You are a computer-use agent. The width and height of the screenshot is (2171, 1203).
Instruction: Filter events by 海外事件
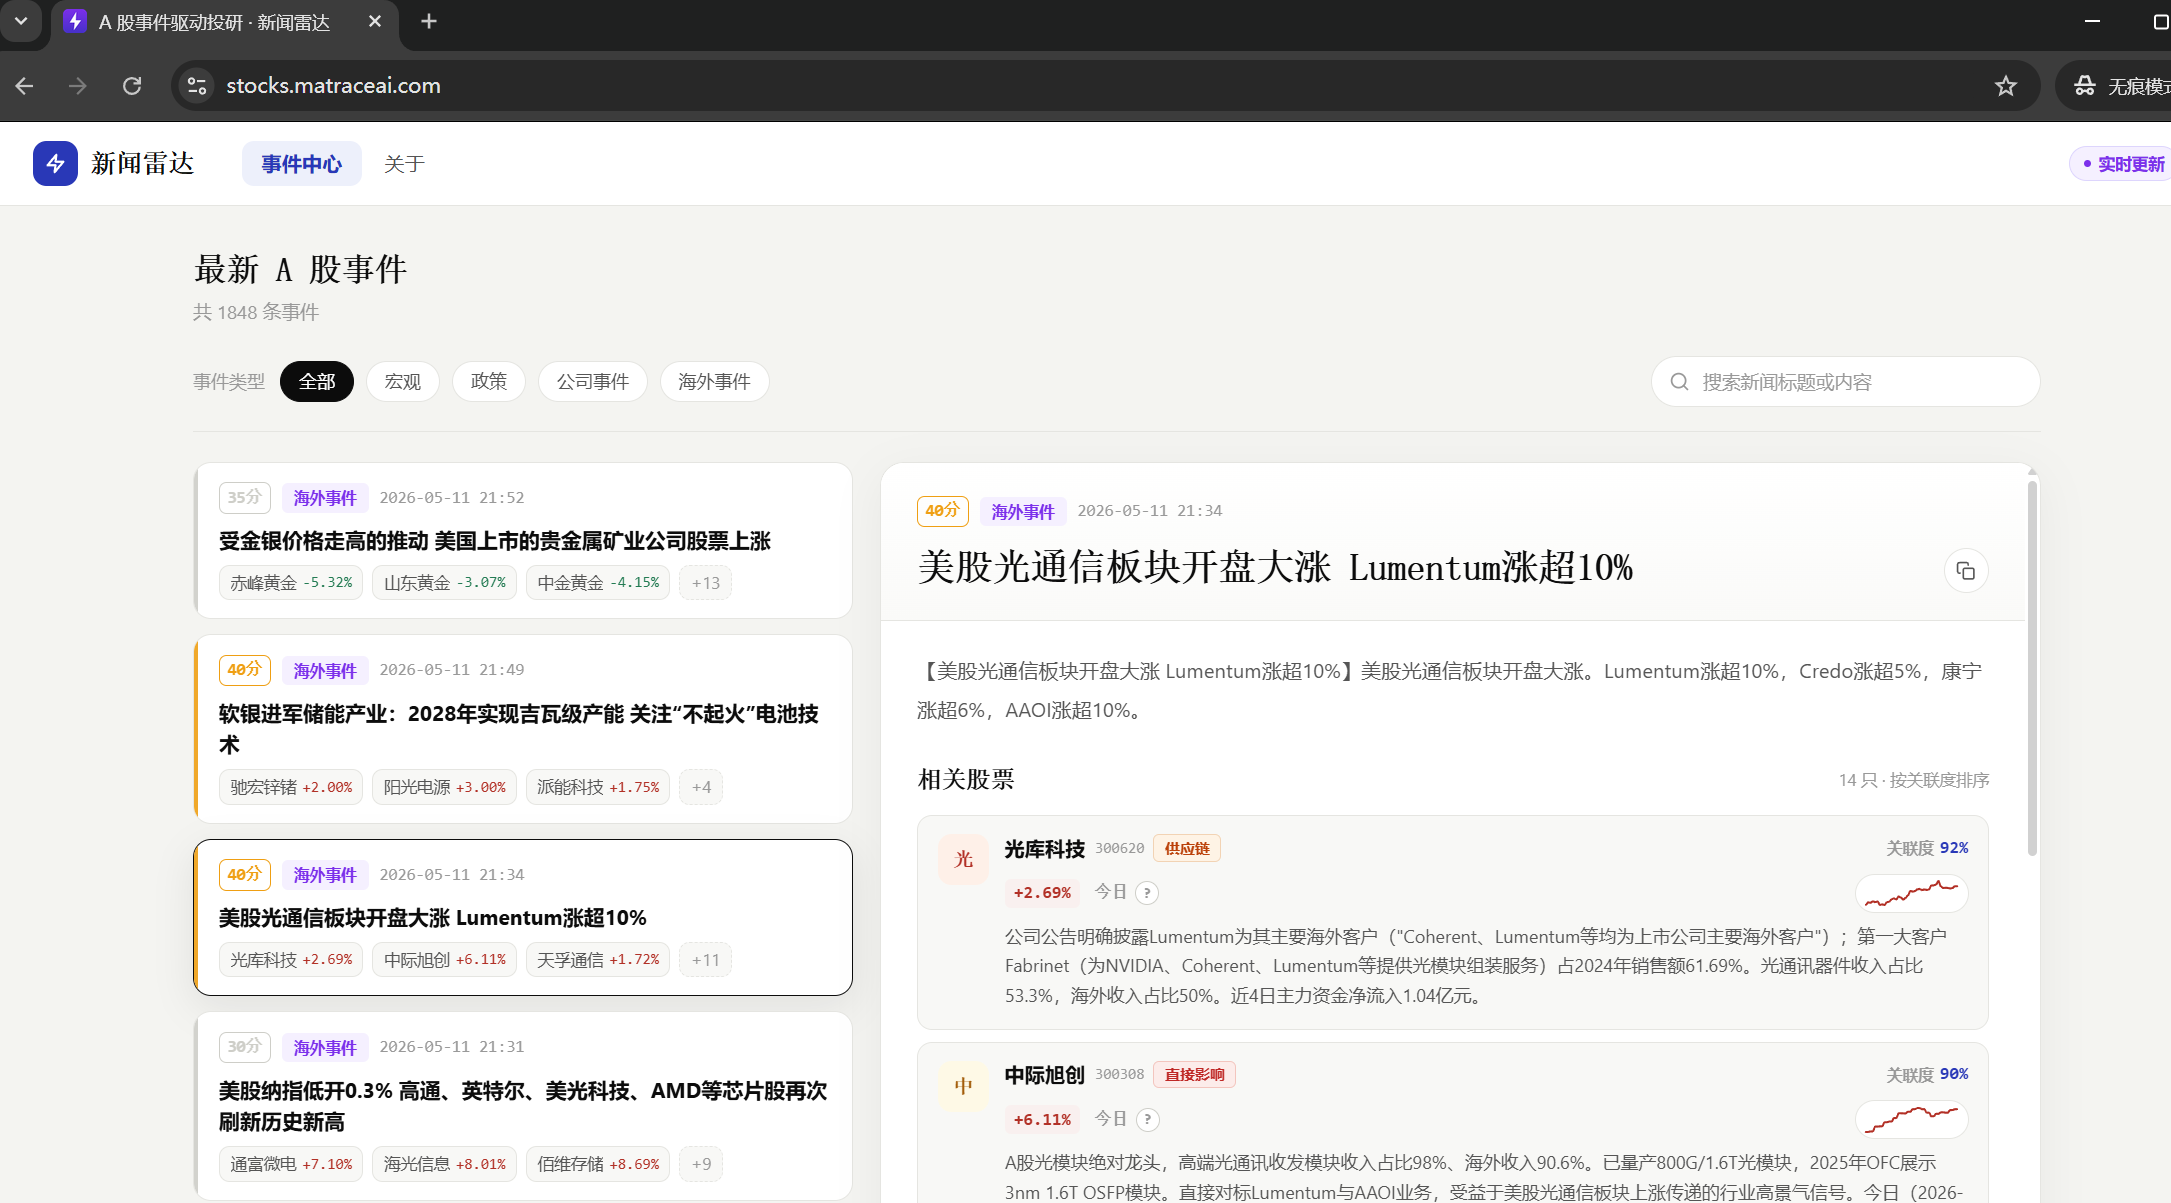point(715,382)
